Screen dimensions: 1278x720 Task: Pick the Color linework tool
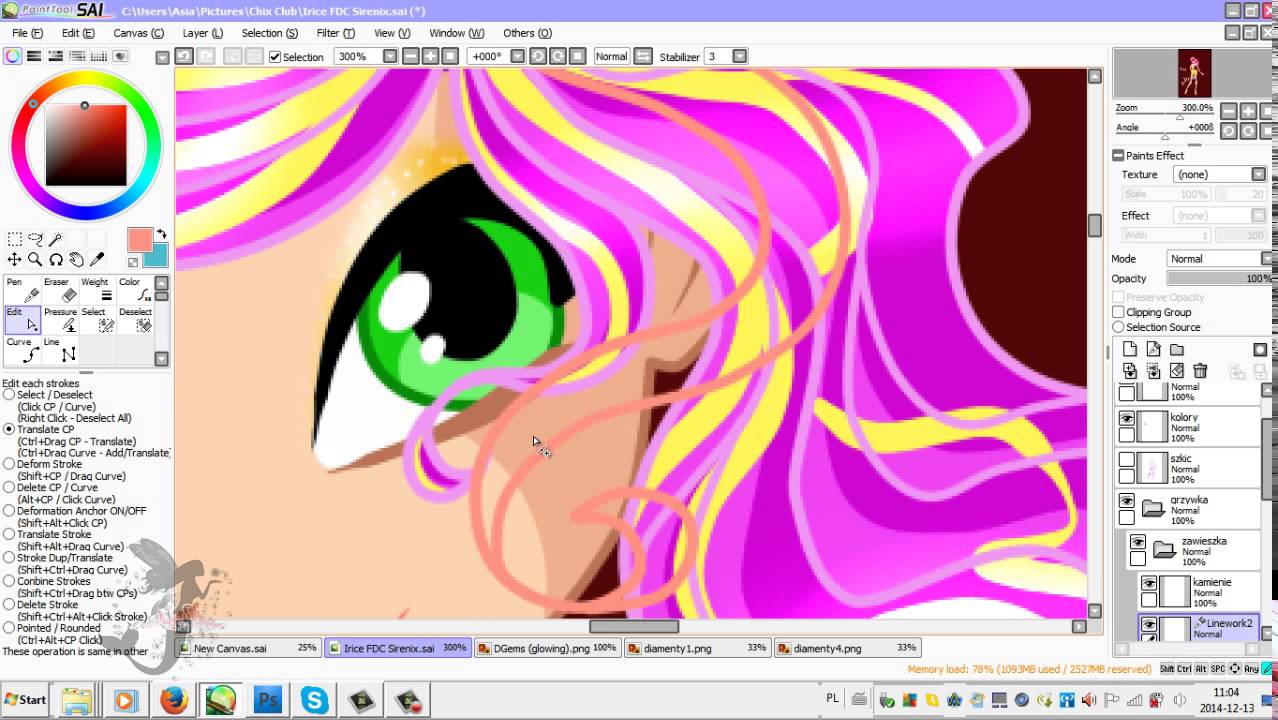point(134,290)
